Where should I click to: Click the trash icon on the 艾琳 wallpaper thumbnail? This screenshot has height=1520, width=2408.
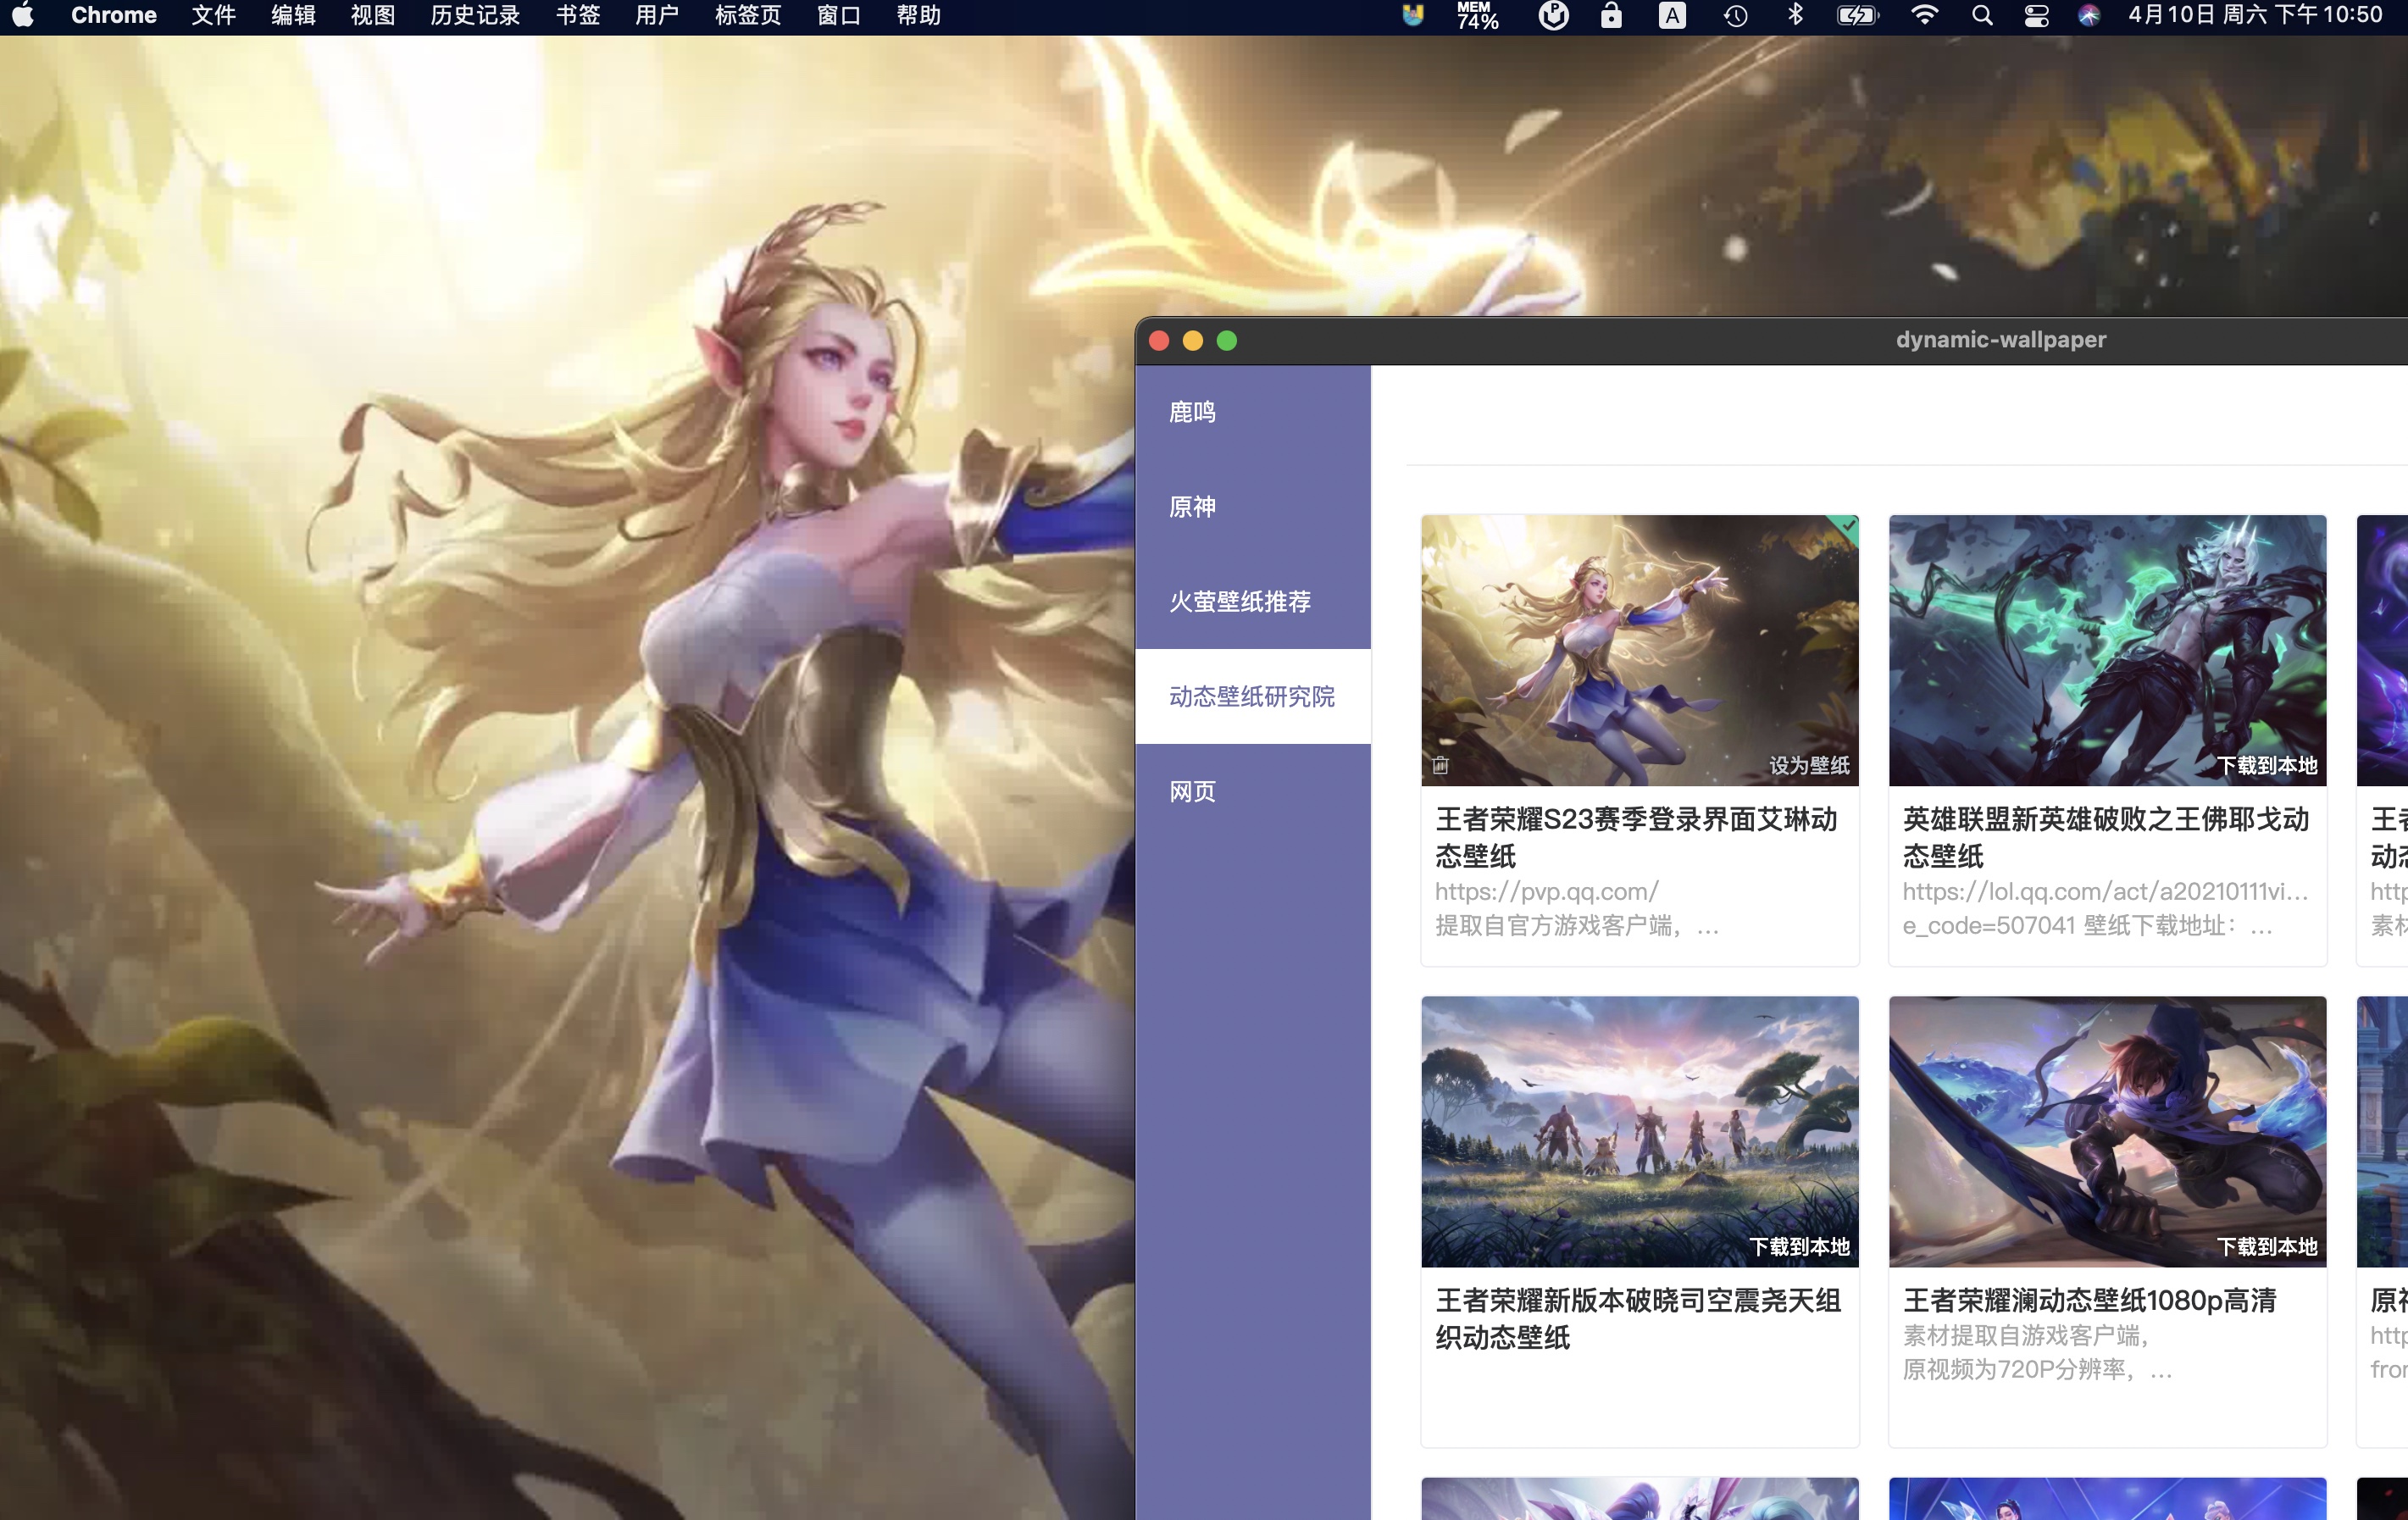(1440, 765)
